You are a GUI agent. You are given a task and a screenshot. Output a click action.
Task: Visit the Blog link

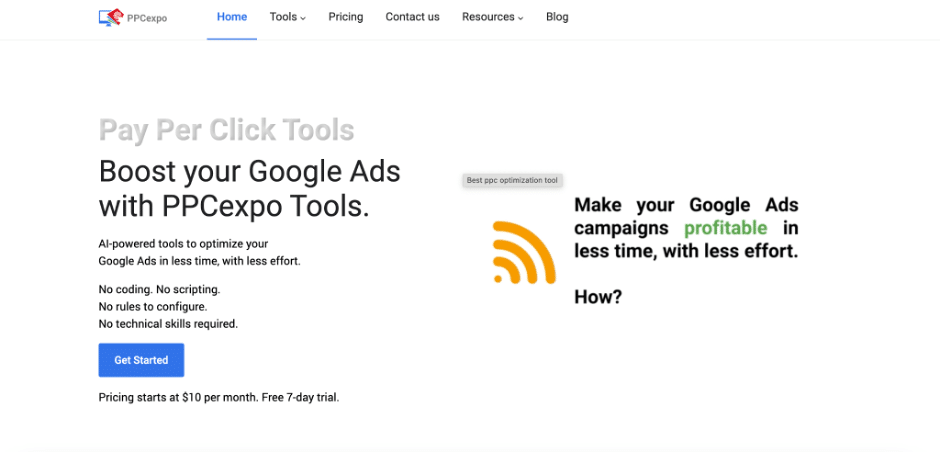(x=557, y=17)
